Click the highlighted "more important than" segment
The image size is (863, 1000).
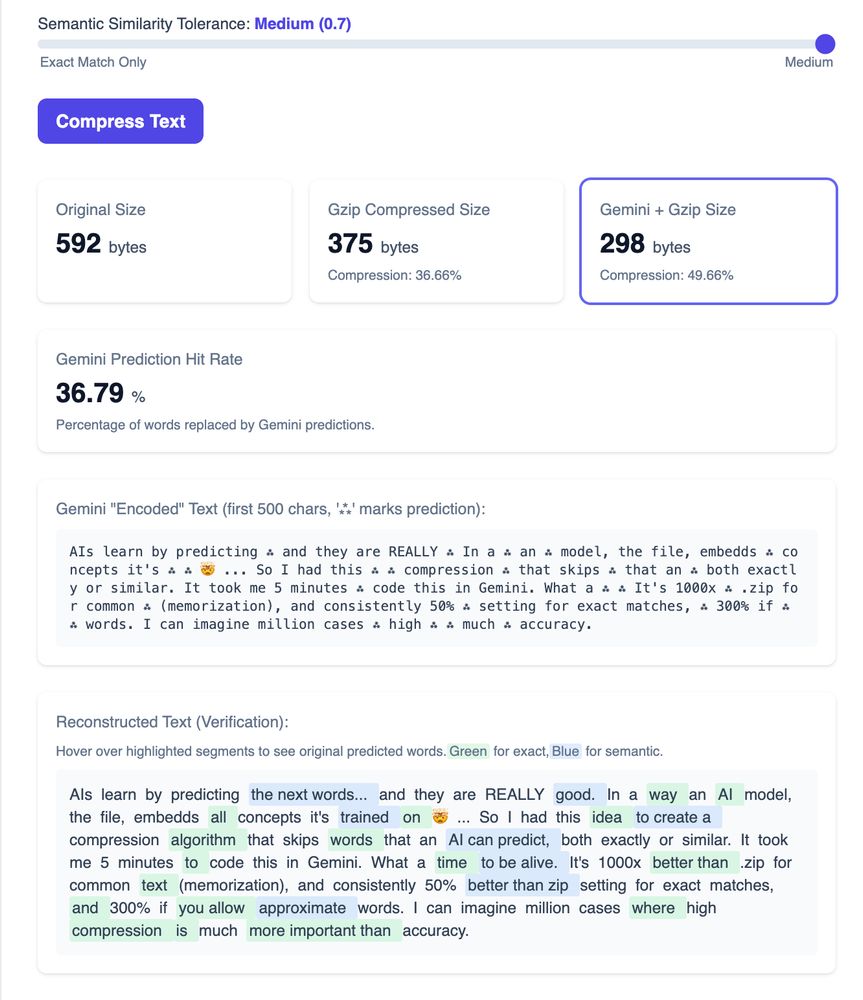point(320,930)
